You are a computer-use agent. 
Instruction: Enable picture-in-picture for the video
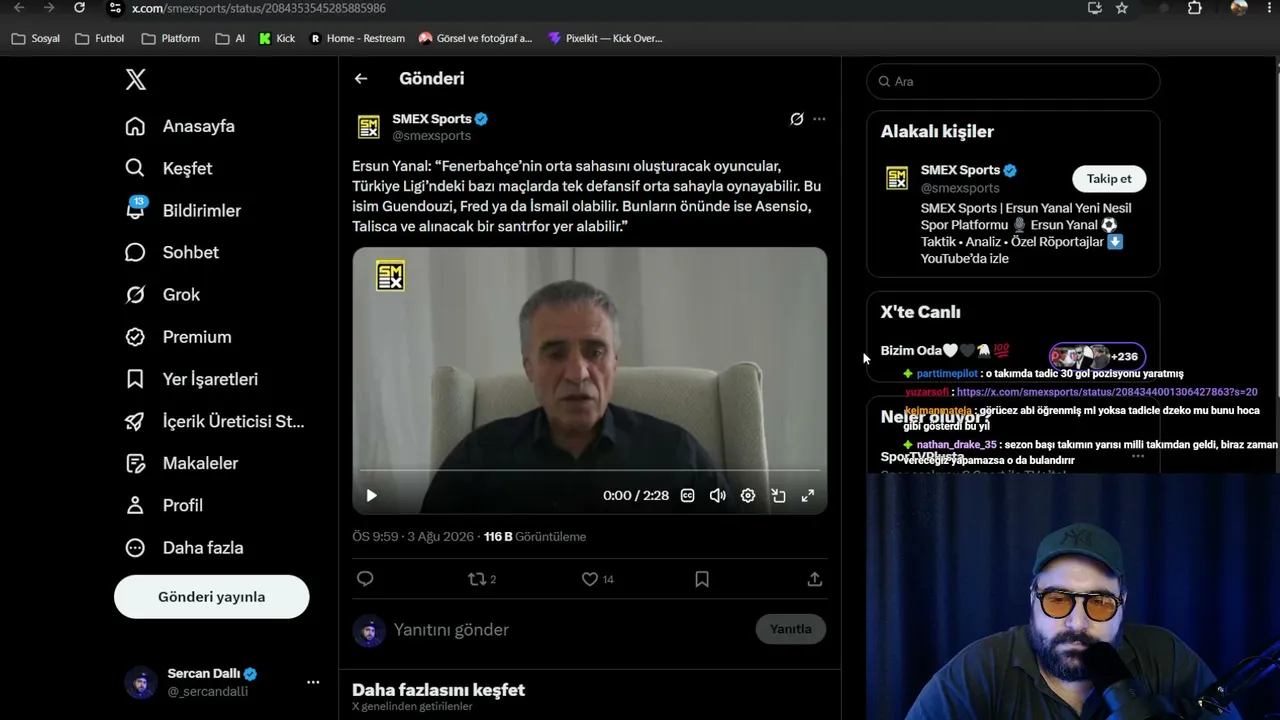pos(778,496)
